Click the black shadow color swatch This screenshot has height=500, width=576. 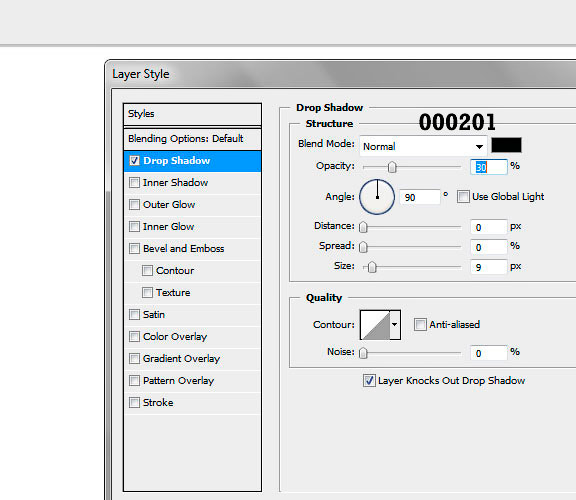pos(506,145)
